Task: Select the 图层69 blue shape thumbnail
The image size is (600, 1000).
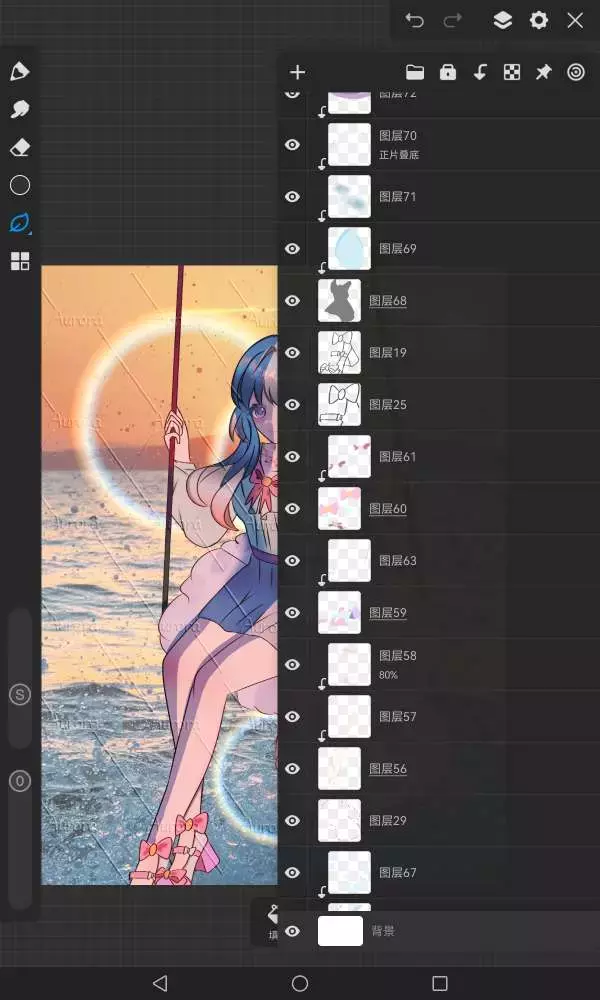Action: point(350,249)
